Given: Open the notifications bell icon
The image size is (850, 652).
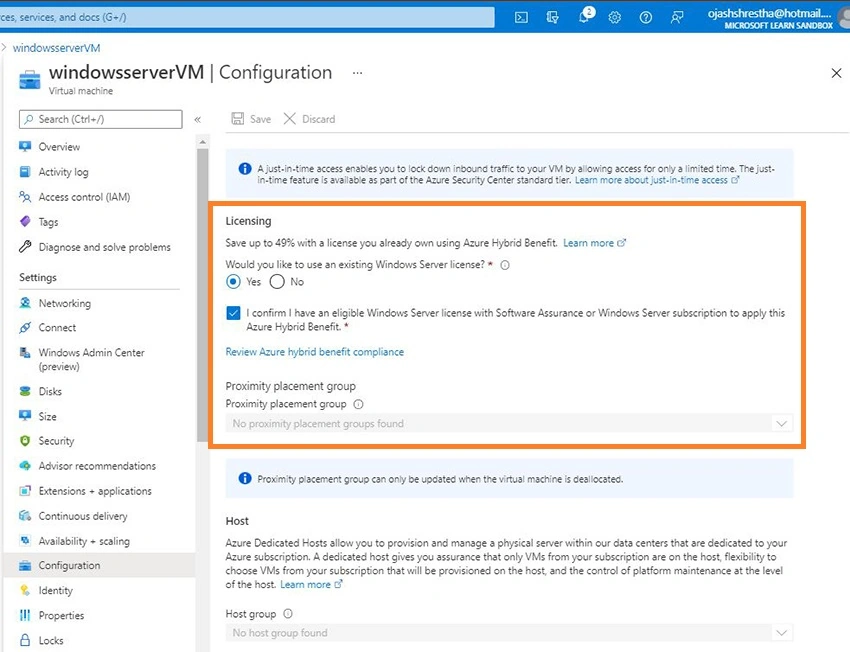Looking at the screenshot, I should click(584, 17).
